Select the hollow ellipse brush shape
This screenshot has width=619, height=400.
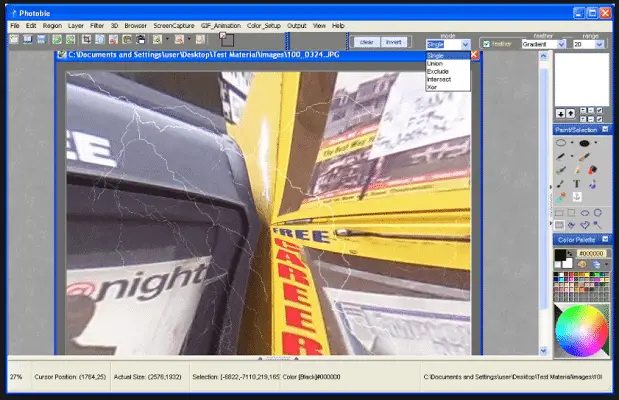[x=561, y=143]
